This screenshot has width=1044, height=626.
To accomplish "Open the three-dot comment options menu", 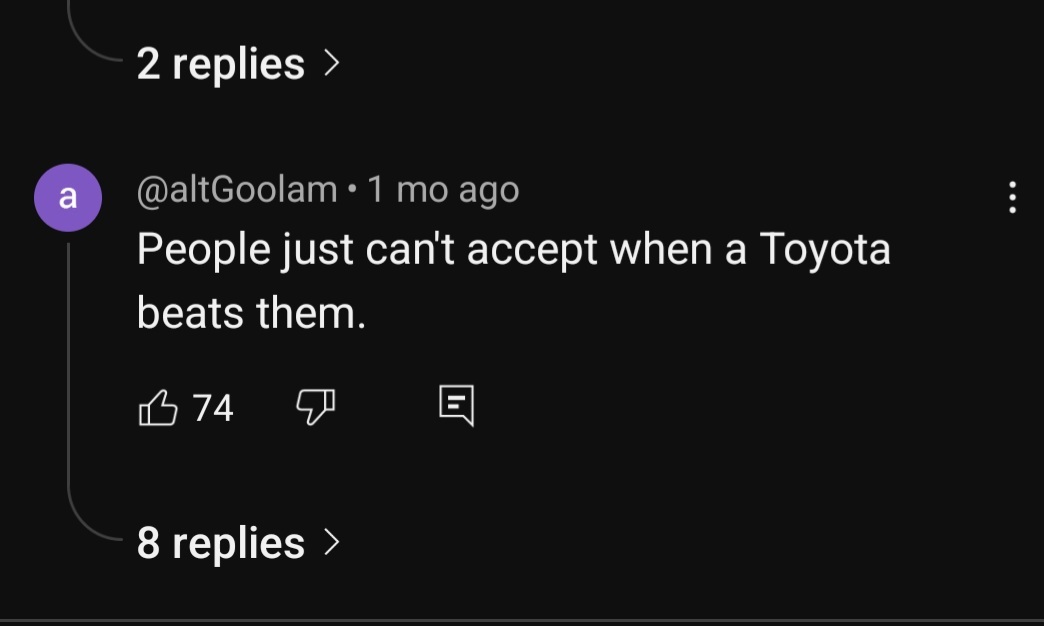I will 1012,198.
